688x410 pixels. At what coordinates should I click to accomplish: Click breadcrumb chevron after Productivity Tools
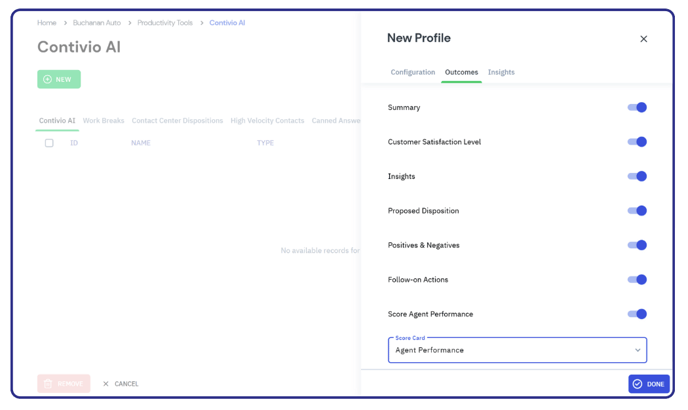point(201,23)
